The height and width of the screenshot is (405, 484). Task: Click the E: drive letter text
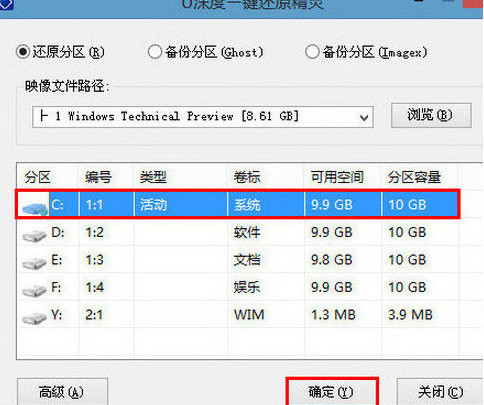click(57, 260)
